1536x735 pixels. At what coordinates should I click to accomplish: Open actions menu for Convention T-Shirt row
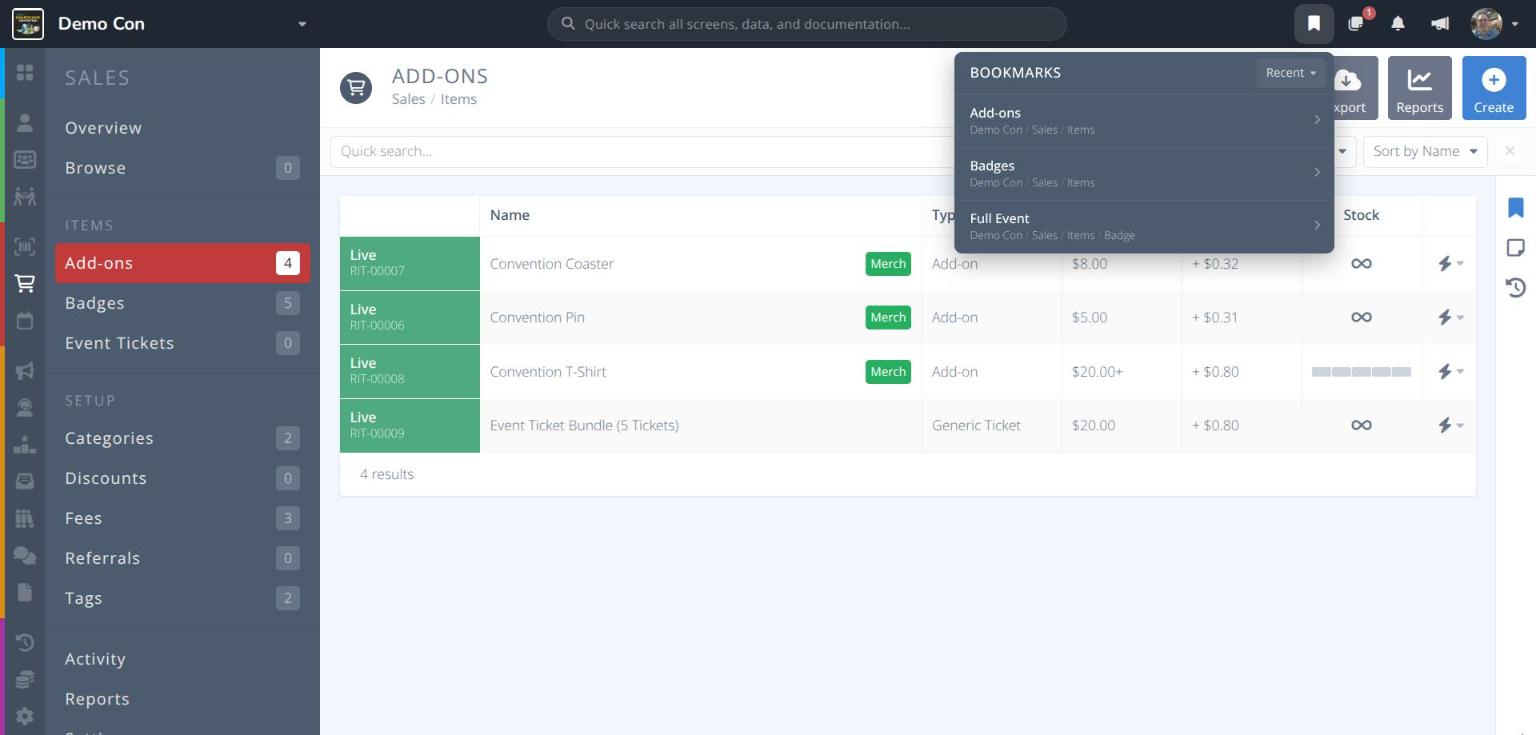point(1450,371)
